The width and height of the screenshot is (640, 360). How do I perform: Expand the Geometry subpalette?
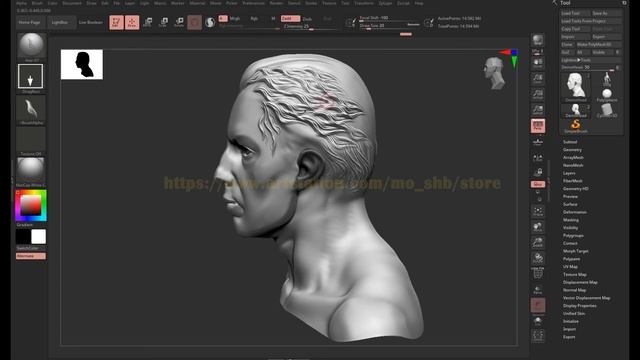(572, 150)
